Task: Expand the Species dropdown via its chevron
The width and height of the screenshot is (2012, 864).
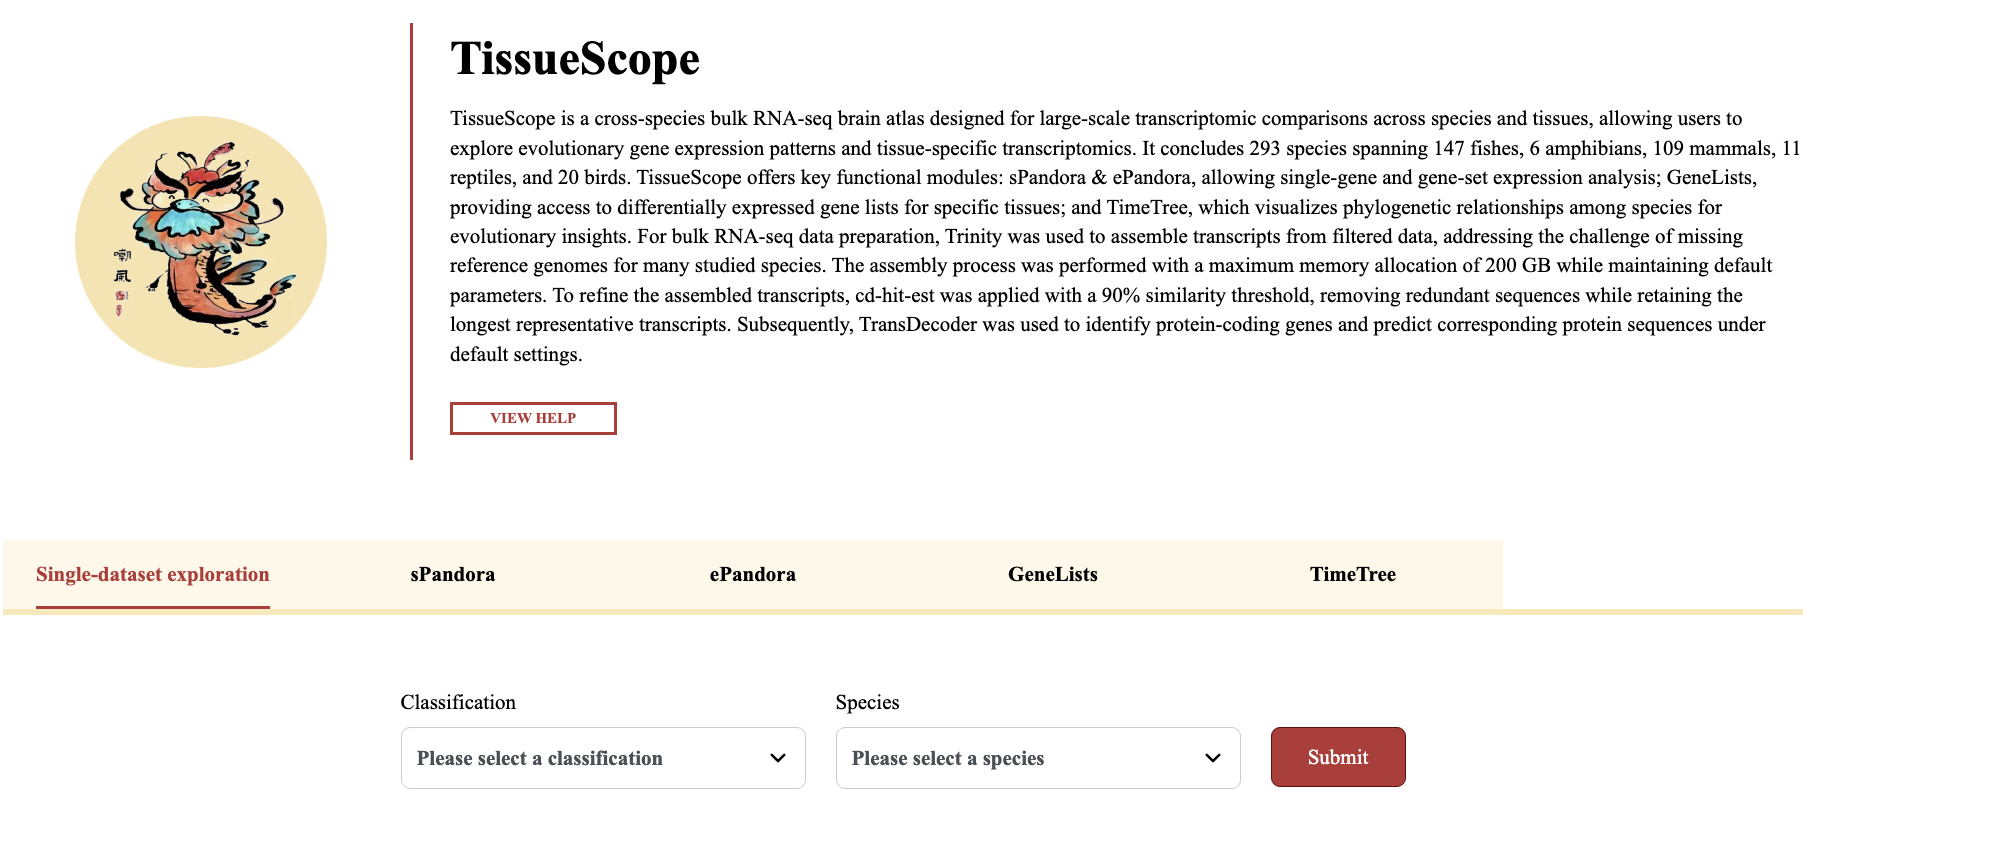Action: [x=1213, y=758]
